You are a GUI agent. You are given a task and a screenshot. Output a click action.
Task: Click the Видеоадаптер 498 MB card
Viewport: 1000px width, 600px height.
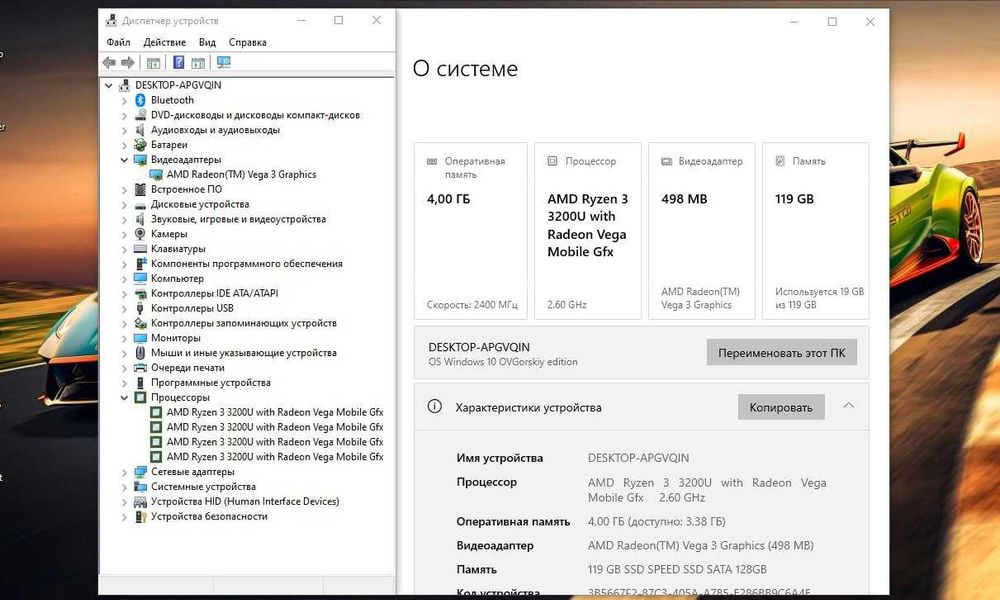[x=702, y=231]
